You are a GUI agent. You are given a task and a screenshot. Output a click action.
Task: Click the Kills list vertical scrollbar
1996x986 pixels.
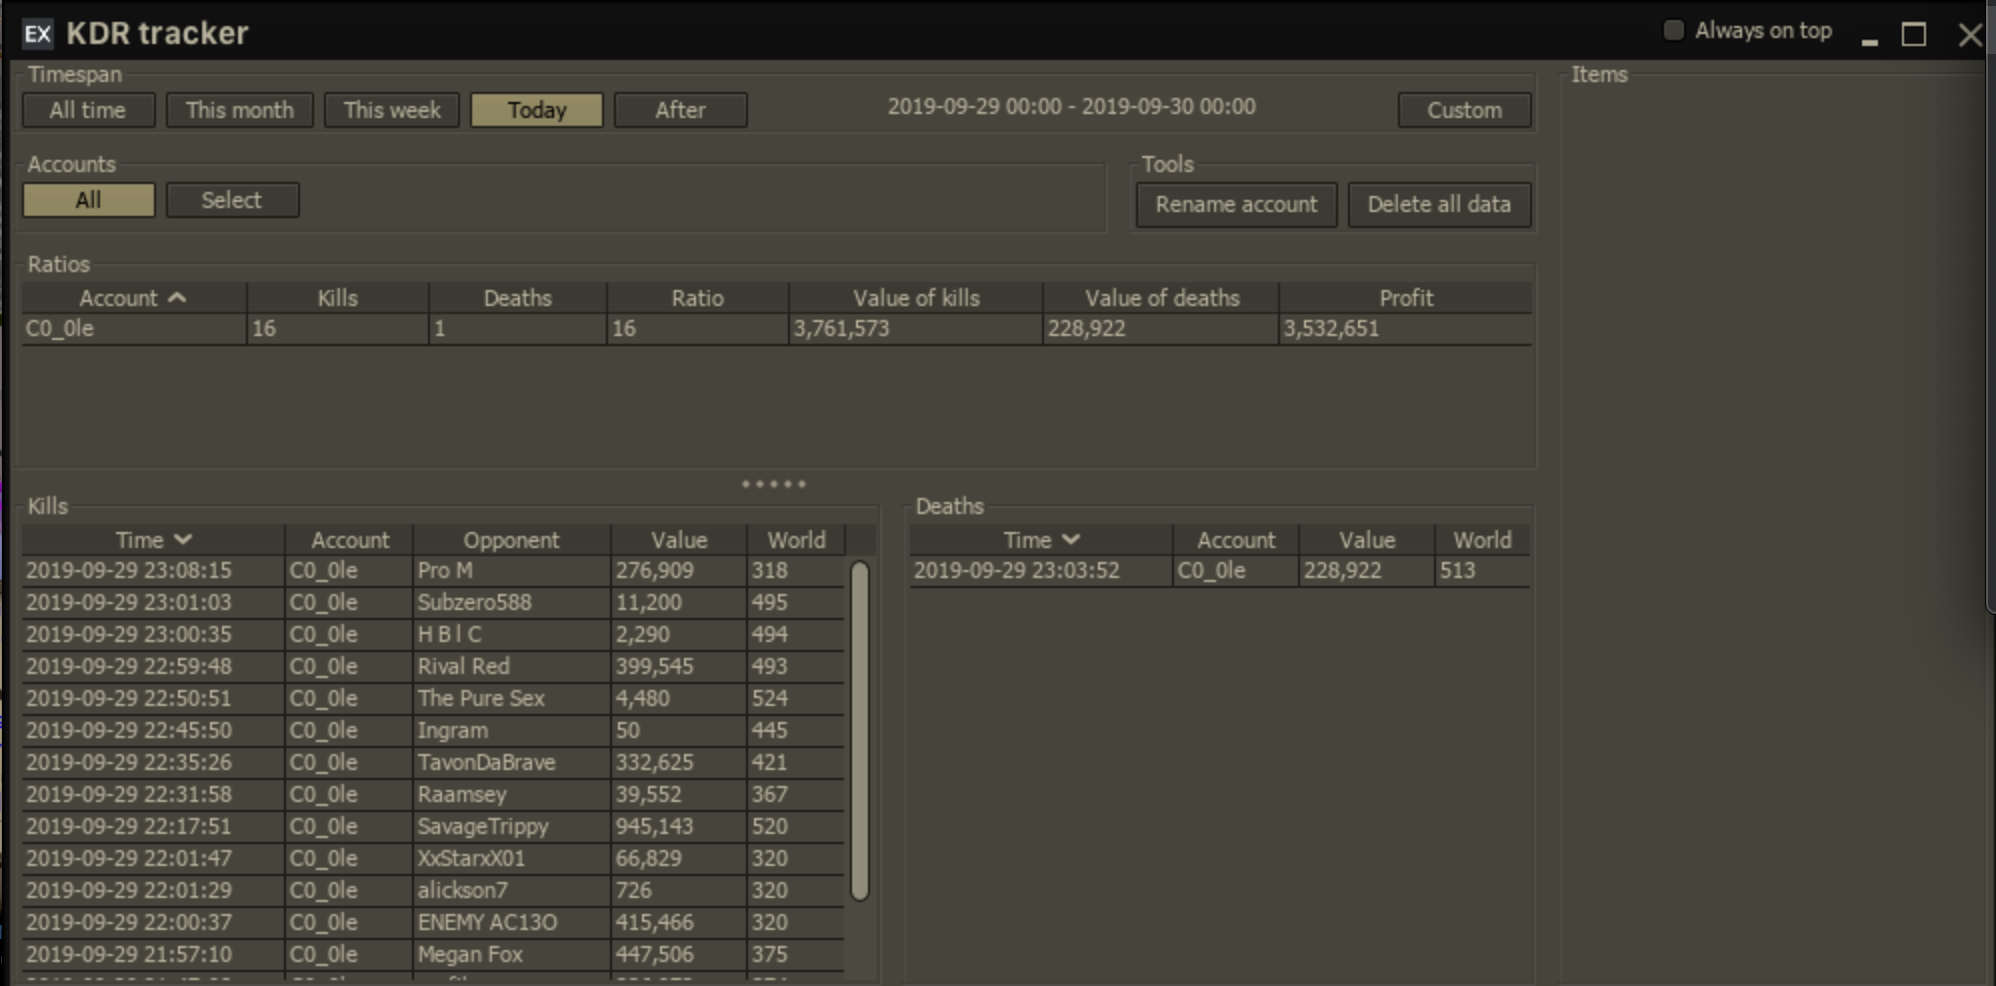(x=859, y=731)
